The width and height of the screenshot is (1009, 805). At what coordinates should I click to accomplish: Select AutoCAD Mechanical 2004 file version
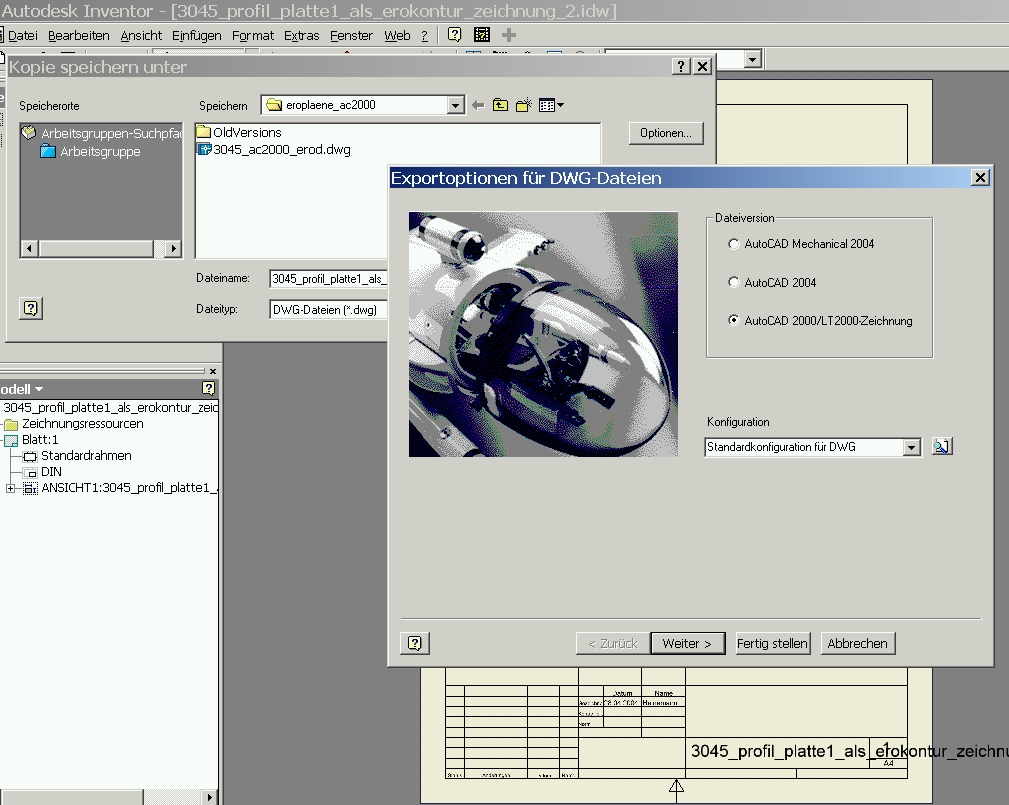pos(734,244)
